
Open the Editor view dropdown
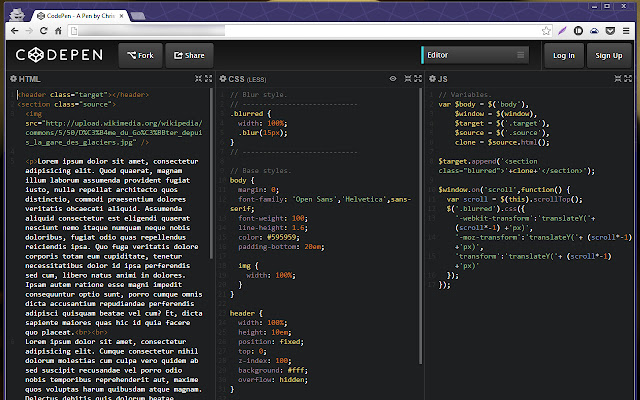pos(475,55)
